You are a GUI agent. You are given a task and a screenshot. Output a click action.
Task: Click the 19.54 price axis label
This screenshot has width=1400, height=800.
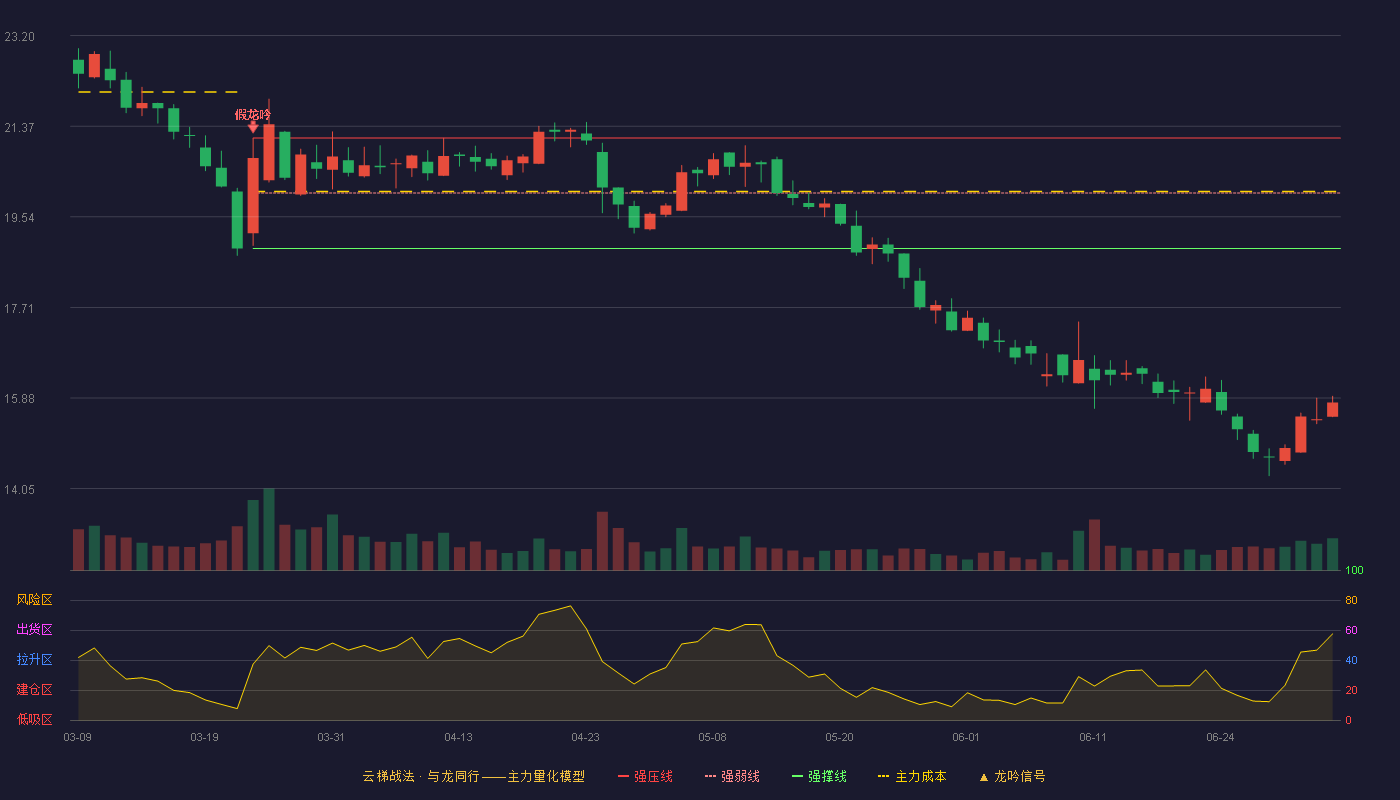[19, 218]
